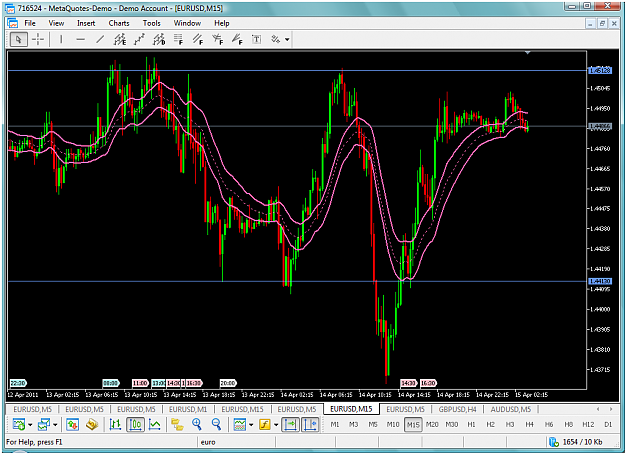
Task: Select timeframe button H2
Action: point(490,424)
